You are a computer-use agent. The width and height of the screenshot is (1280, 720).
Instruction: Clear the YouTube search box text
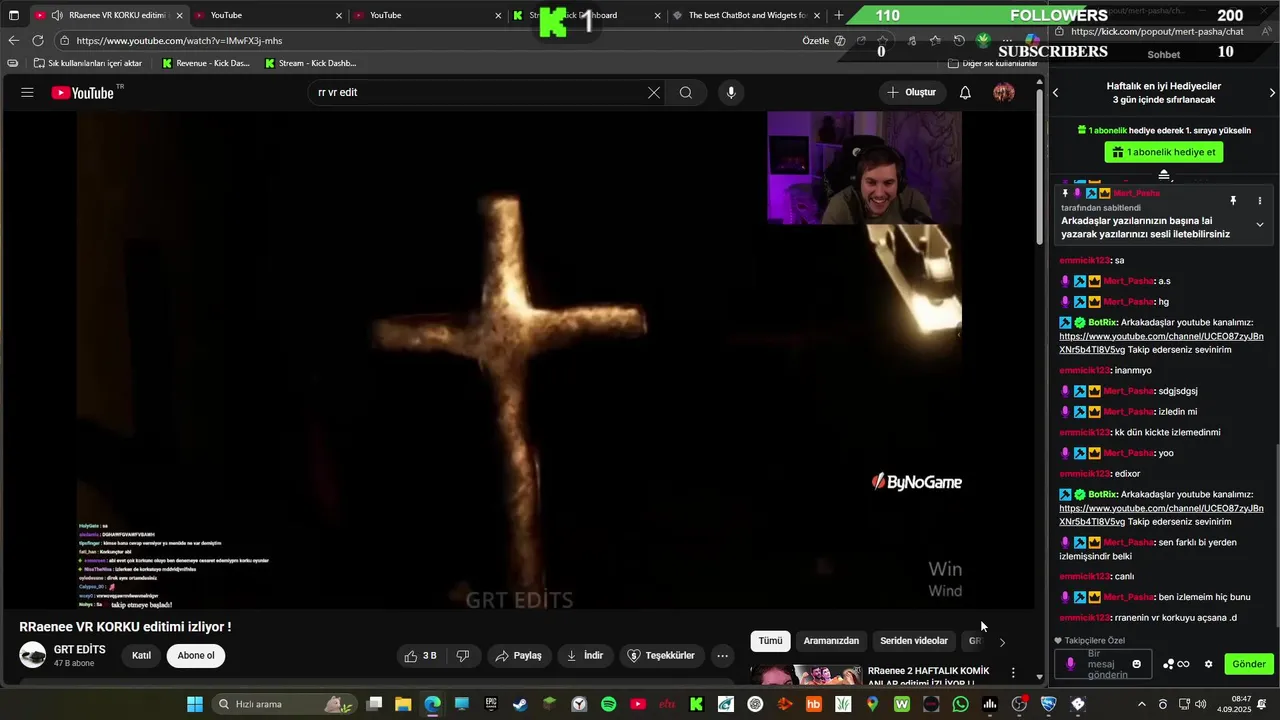tap(654, 92)
